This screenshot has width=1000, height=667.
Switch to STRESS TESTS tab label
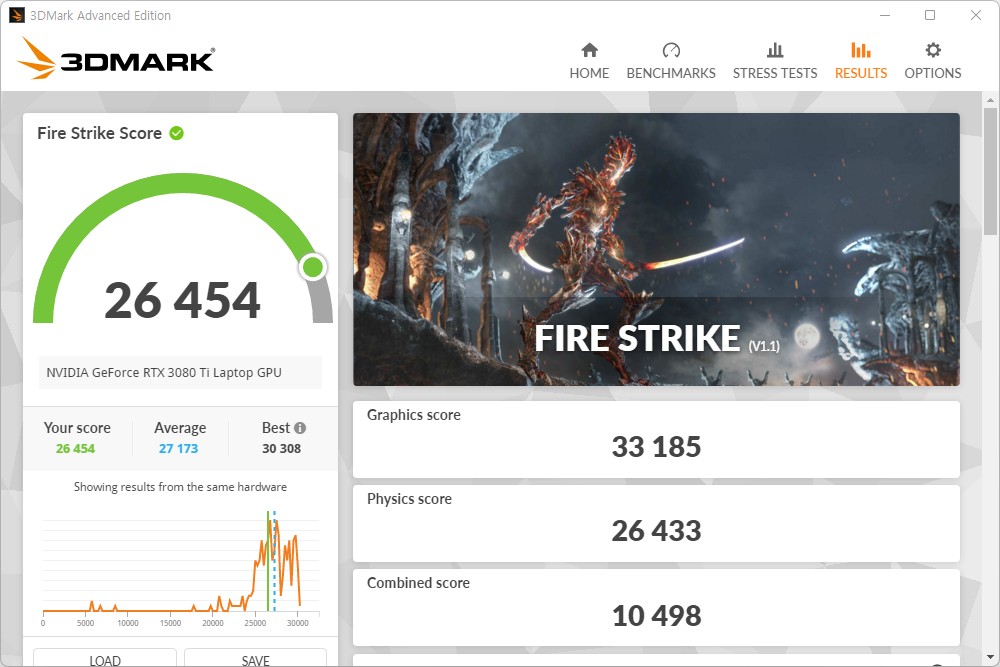point(775,73)
